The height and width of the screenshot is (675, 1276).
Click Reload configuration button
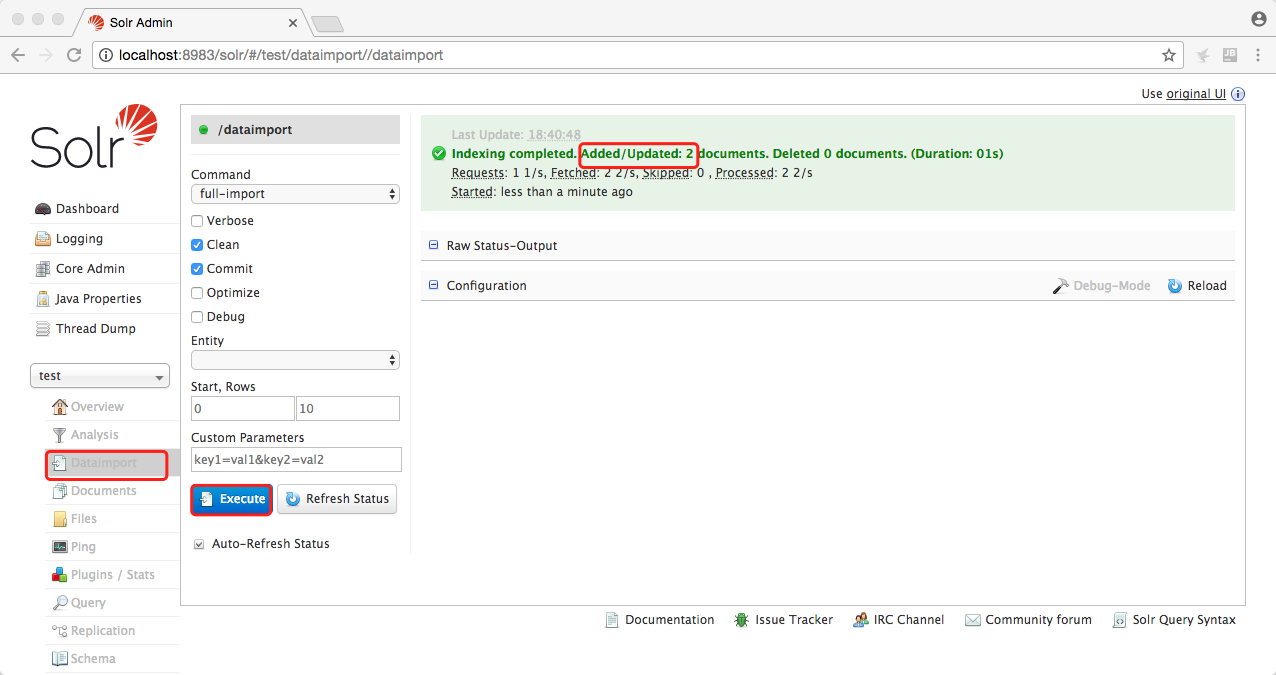click(1197, 286)
